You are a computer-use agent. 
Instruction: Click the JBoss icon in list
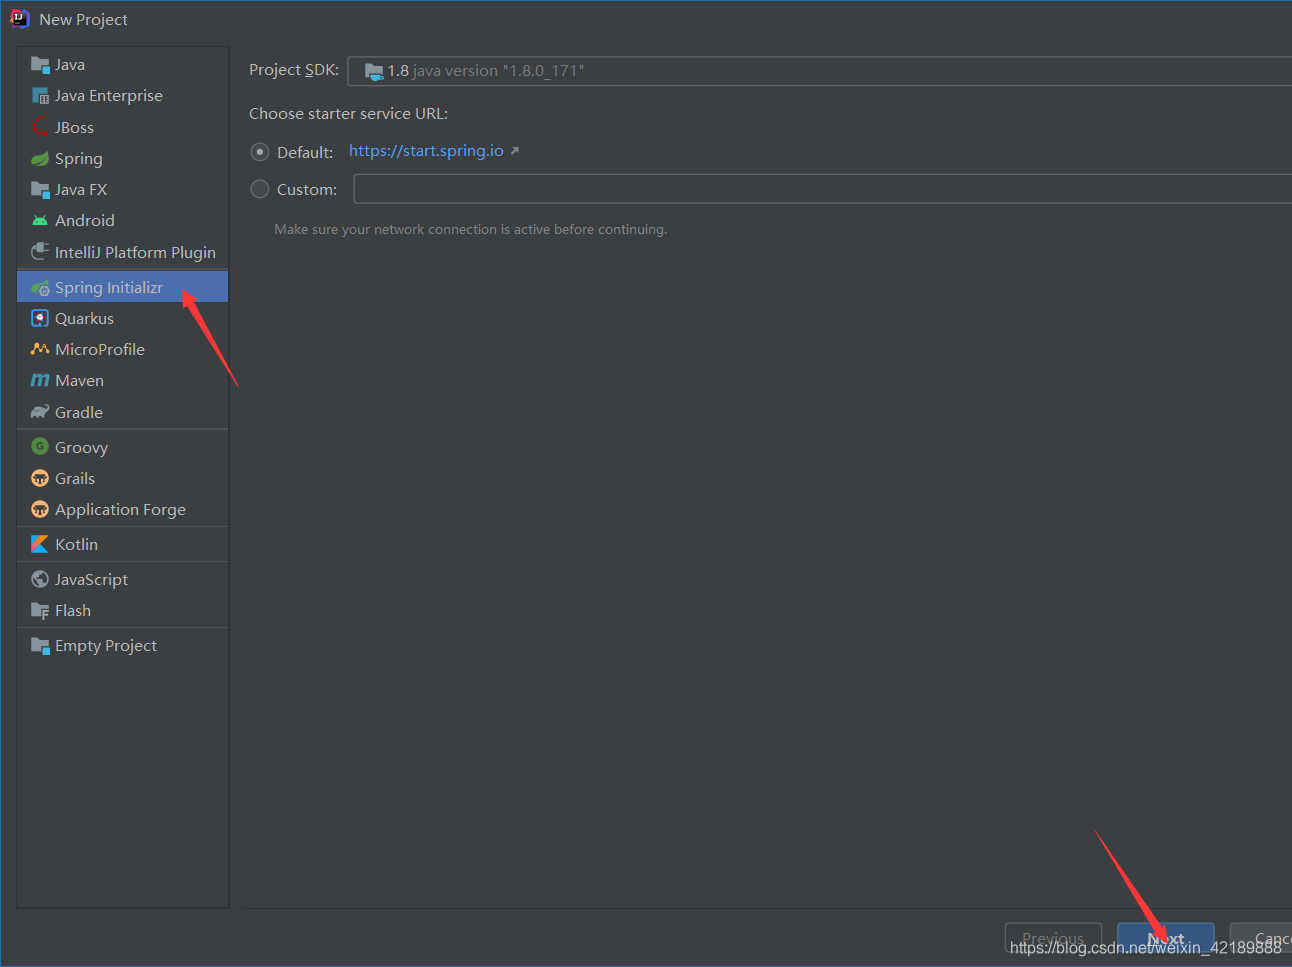coord(40,127)
